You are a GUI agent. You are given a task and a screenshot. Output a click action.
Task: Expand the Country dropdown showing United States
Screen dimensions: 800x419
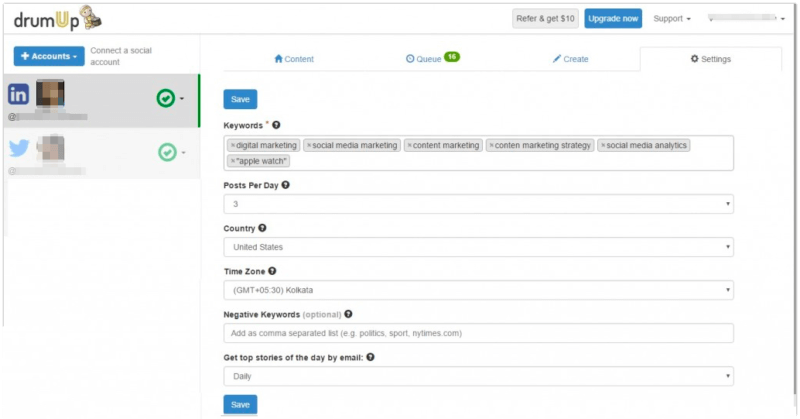(478, 247)
